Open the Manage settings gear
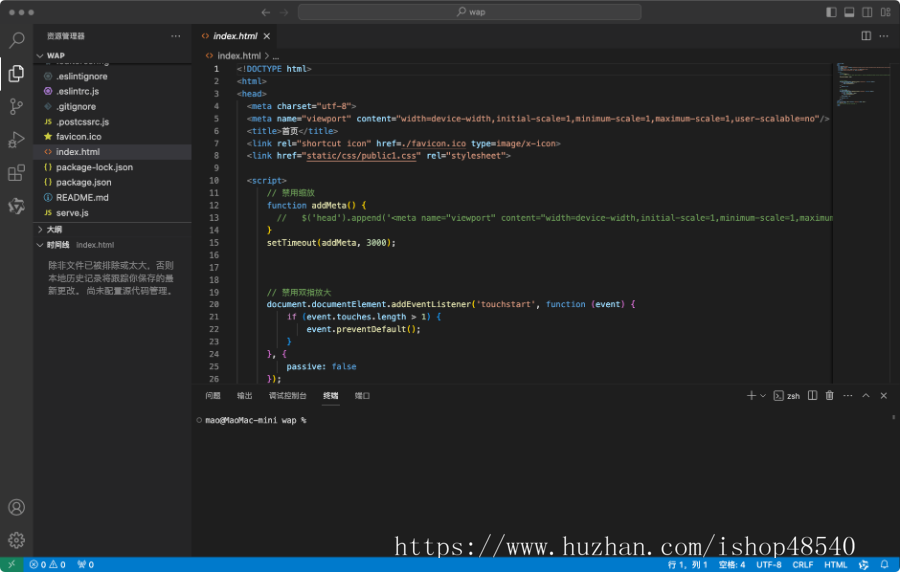Screen dimensions: 900x572 coord(16,540)
